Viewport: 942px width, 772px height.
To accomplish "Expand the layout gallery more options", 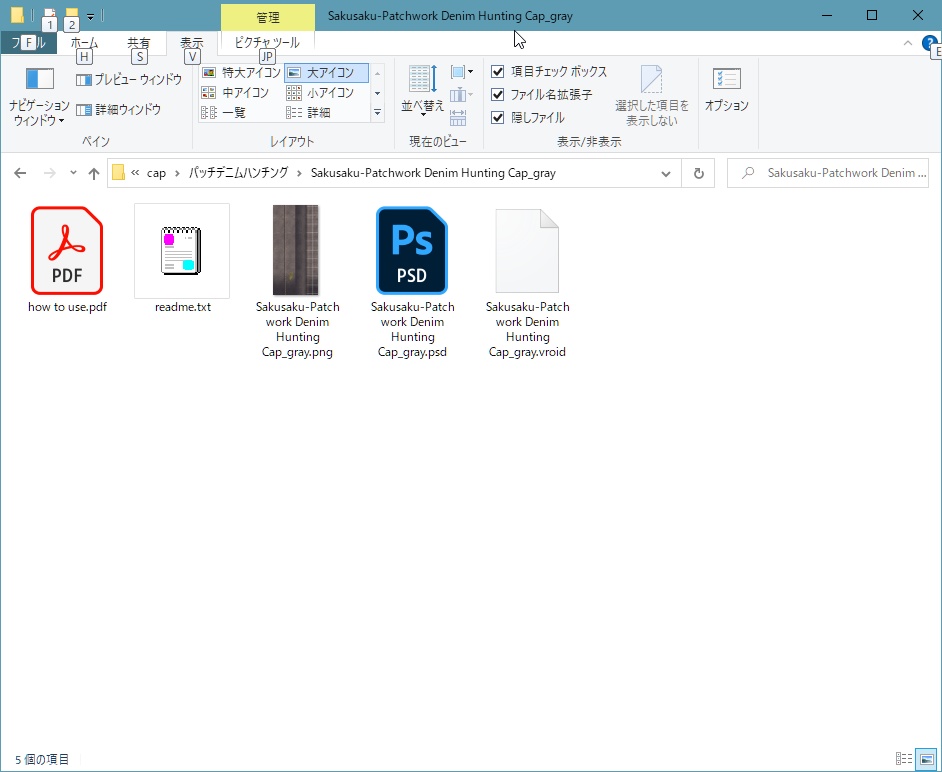I will click(x=377, y=112).
